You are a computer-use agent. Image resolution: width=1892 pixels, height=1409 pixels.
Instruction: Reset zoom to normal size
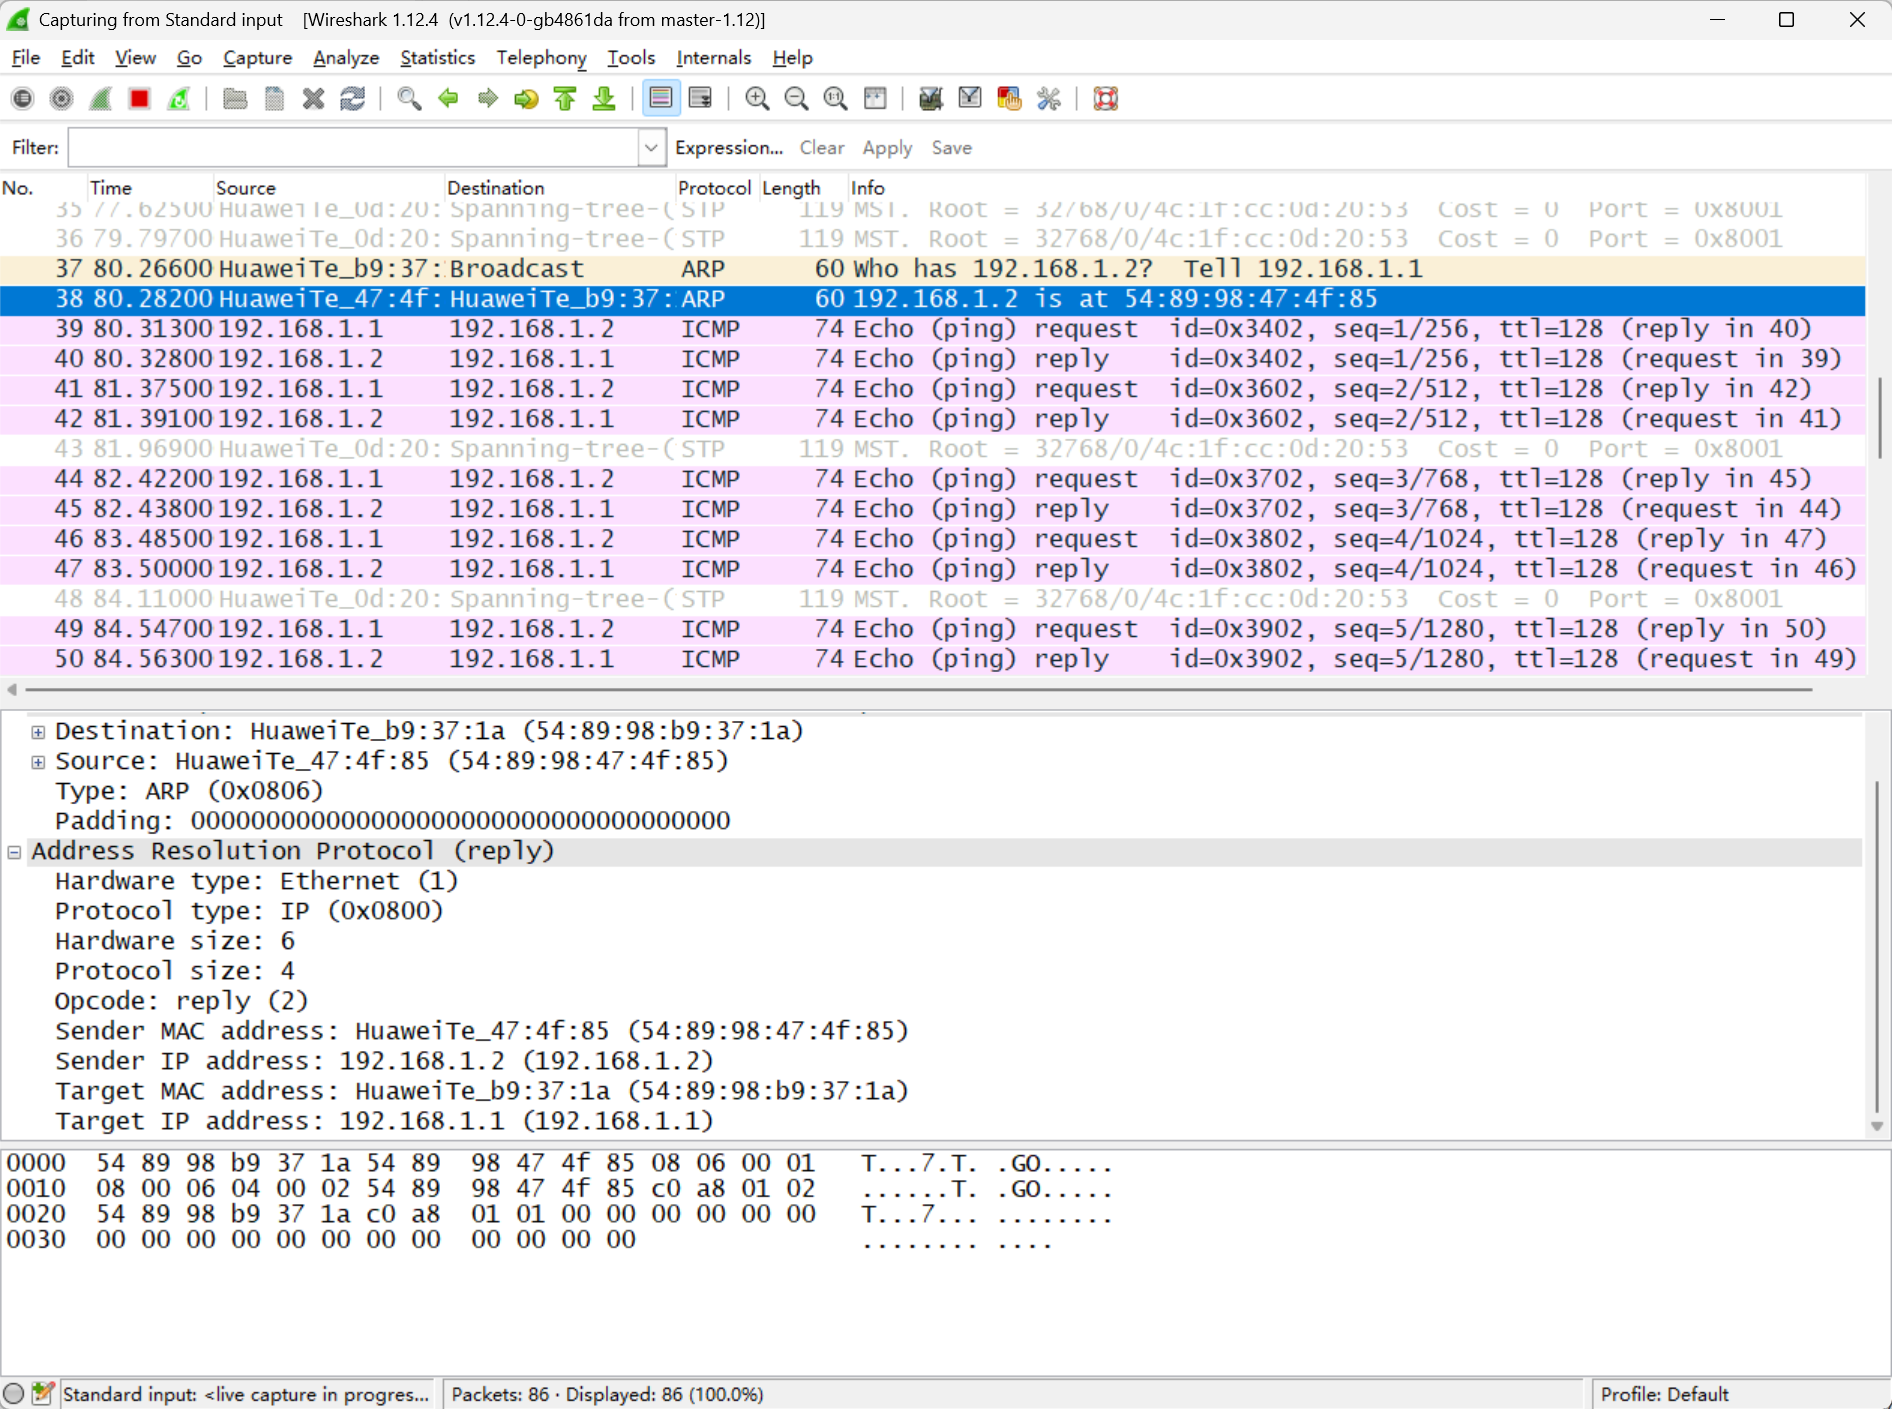coord(835,98)
